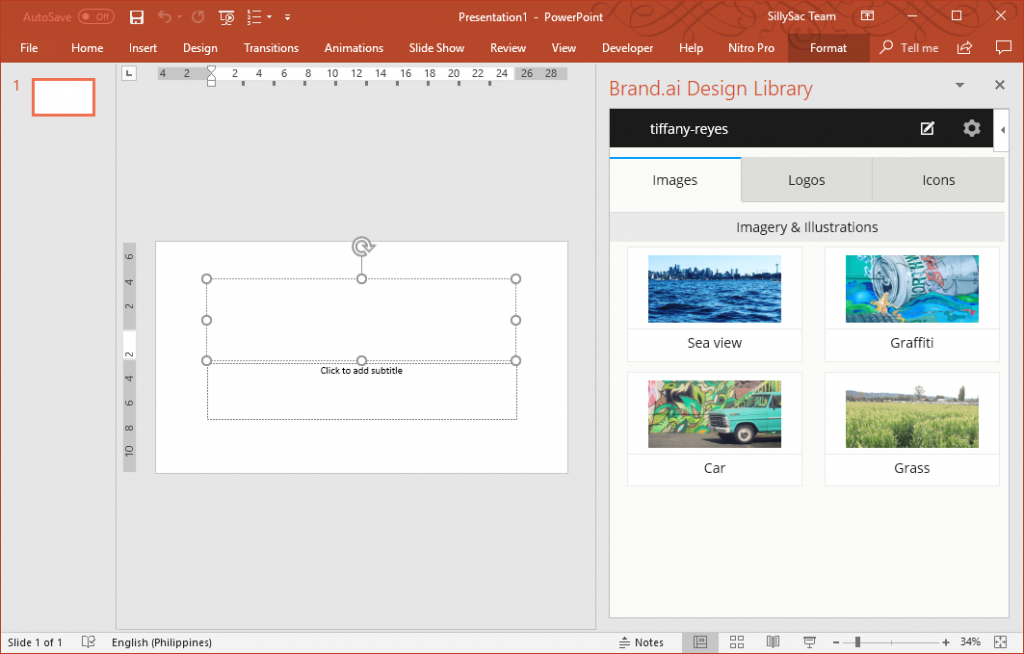Click the Save icon on quick access toolbar
1024x654 pixels.
[x=137, y=17]
